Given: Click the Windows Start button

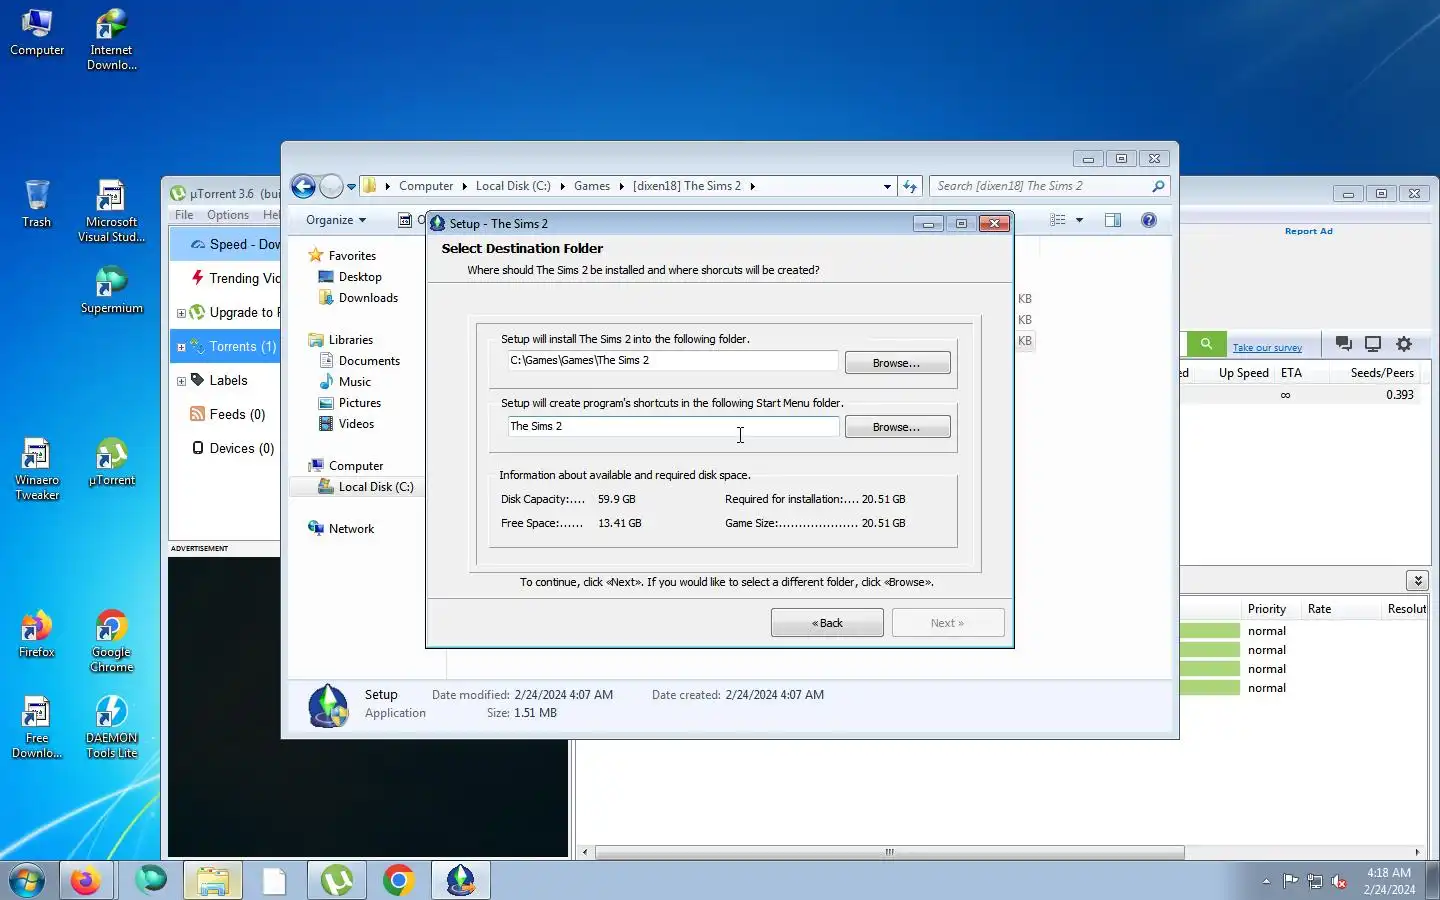Looking at the screenshot, I should tap(27, 880).
